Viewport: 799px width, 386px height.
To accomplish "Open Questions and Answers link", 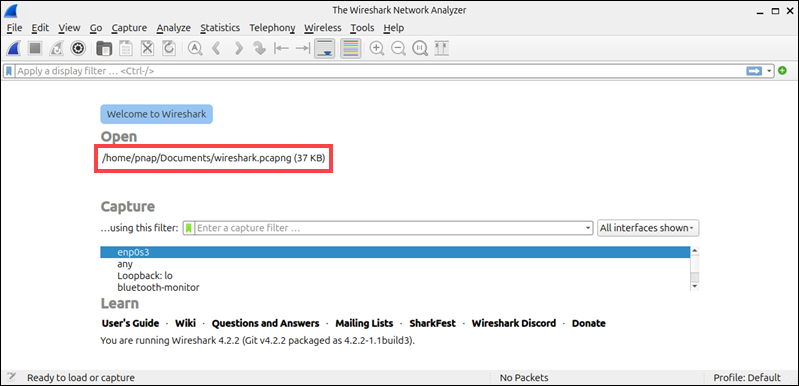I will tap(265, 323).
